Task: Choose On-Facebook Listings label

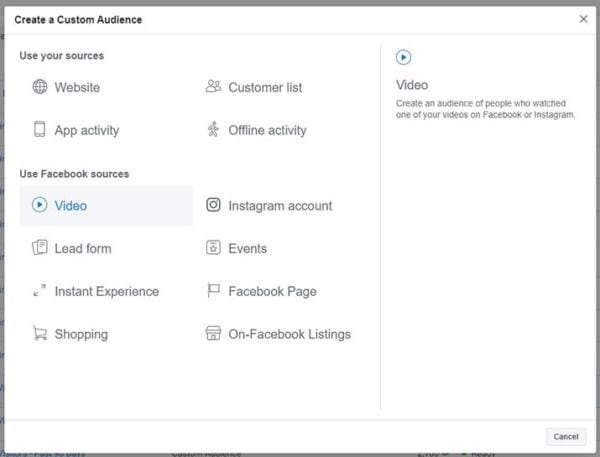Action: tap(290, 335)
